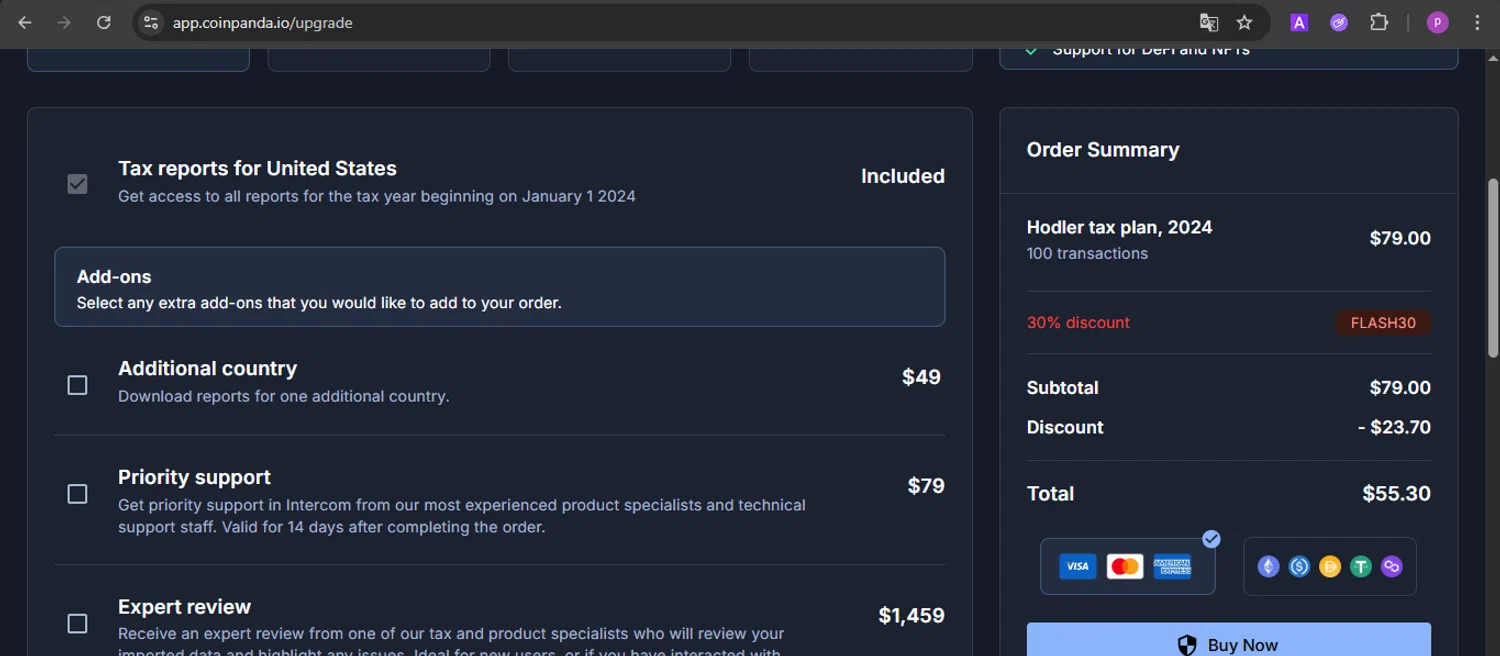Click the shield icon on Buy Now
Screen dimensions: 1500x656
click(x=1187, y=645)
